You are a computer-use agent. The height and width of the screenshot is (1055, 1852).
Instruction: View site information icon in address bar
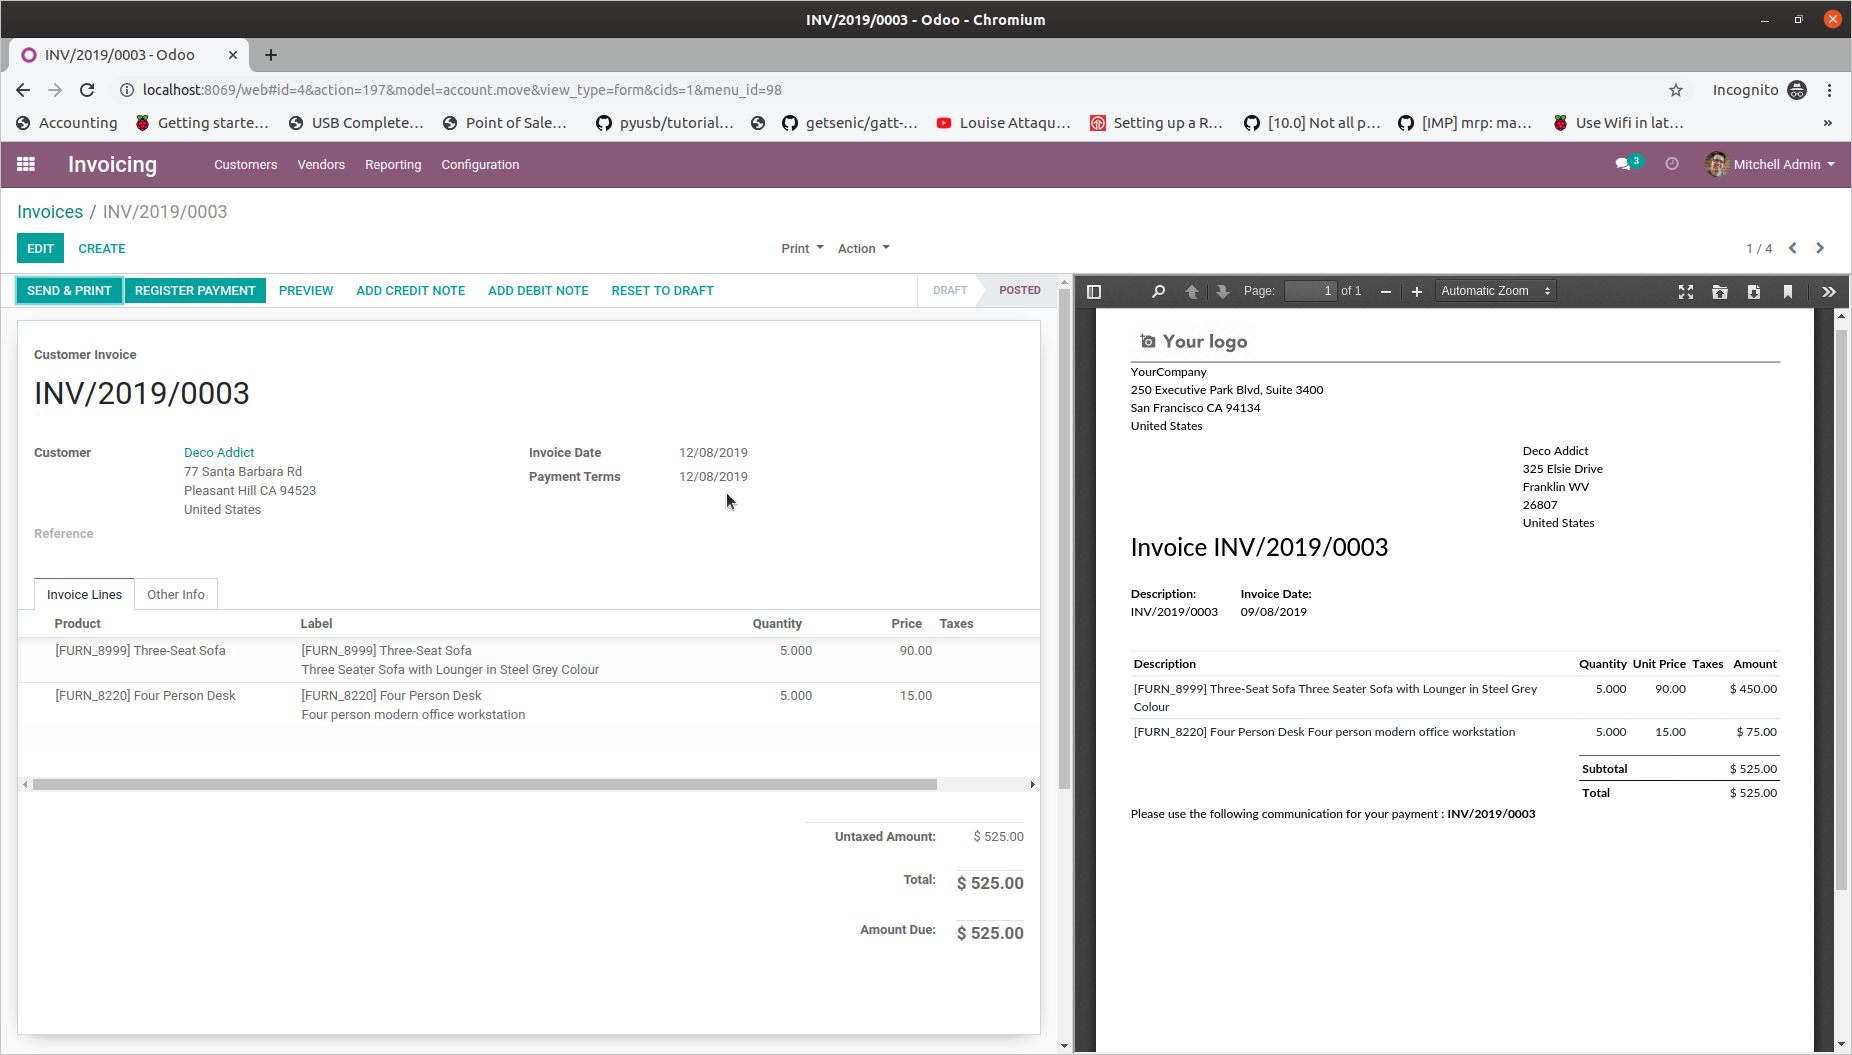(127, 90)
